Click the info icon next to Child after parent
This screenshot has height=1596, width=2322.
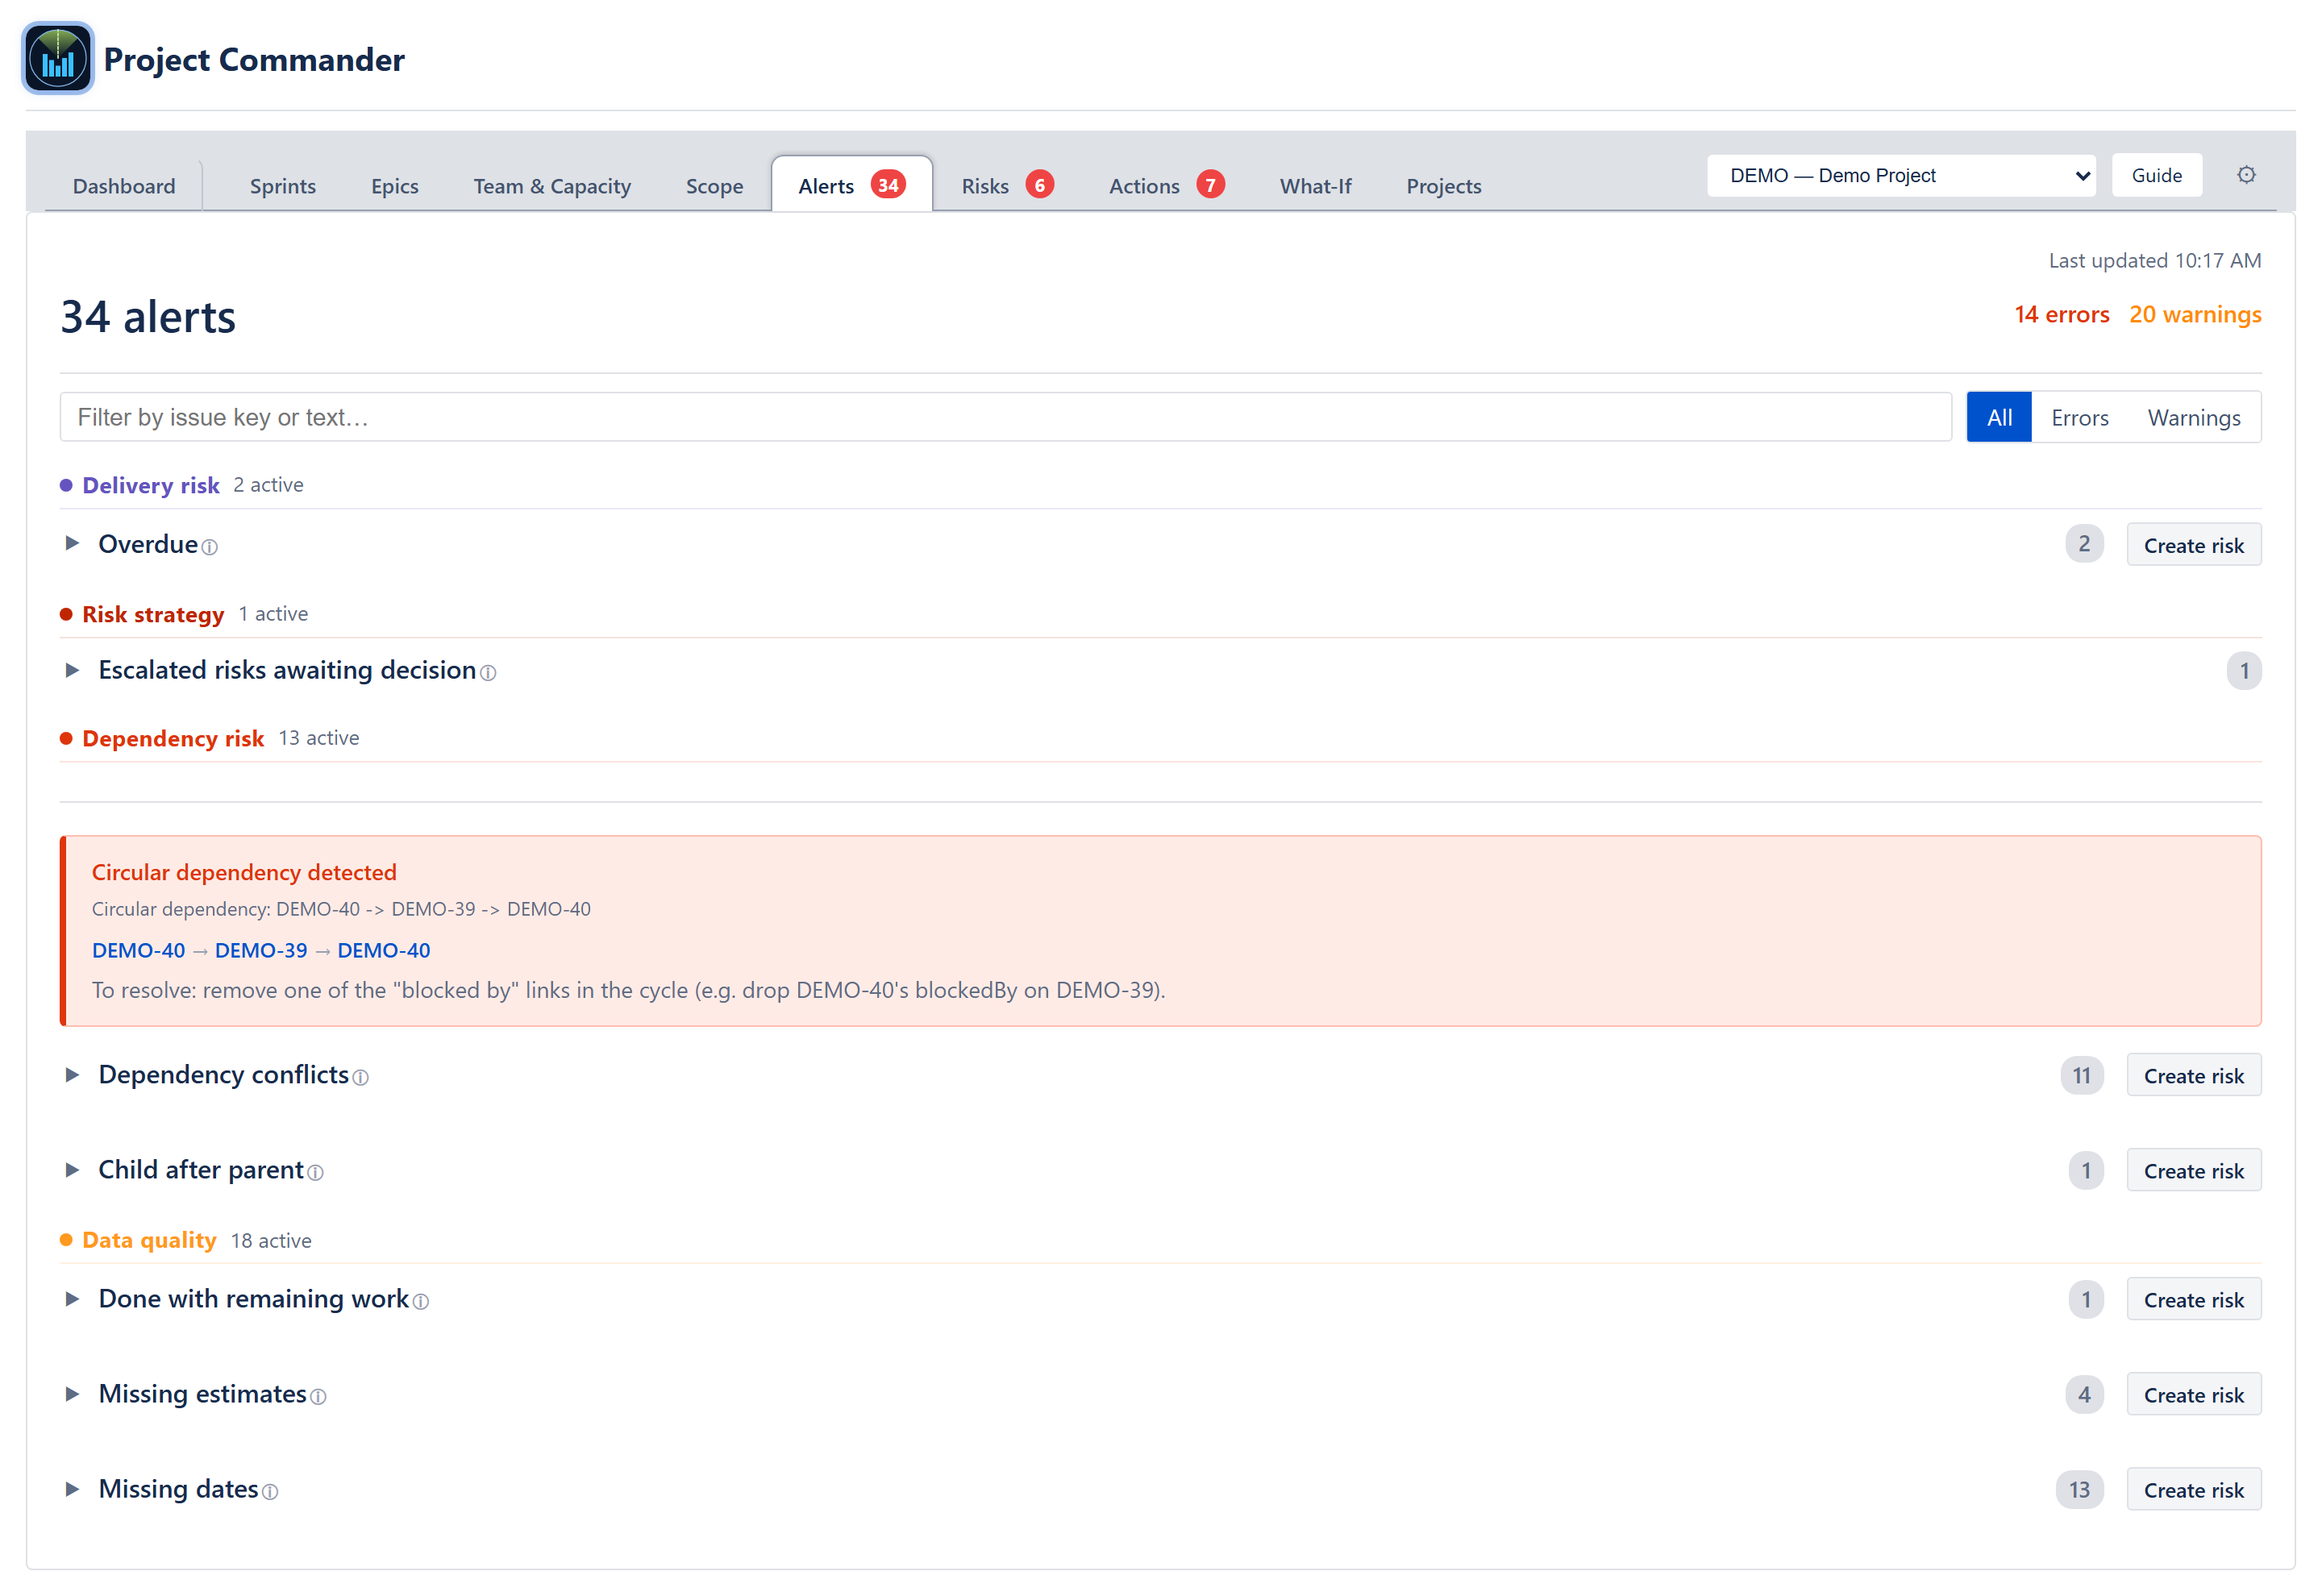point(316,1172)
